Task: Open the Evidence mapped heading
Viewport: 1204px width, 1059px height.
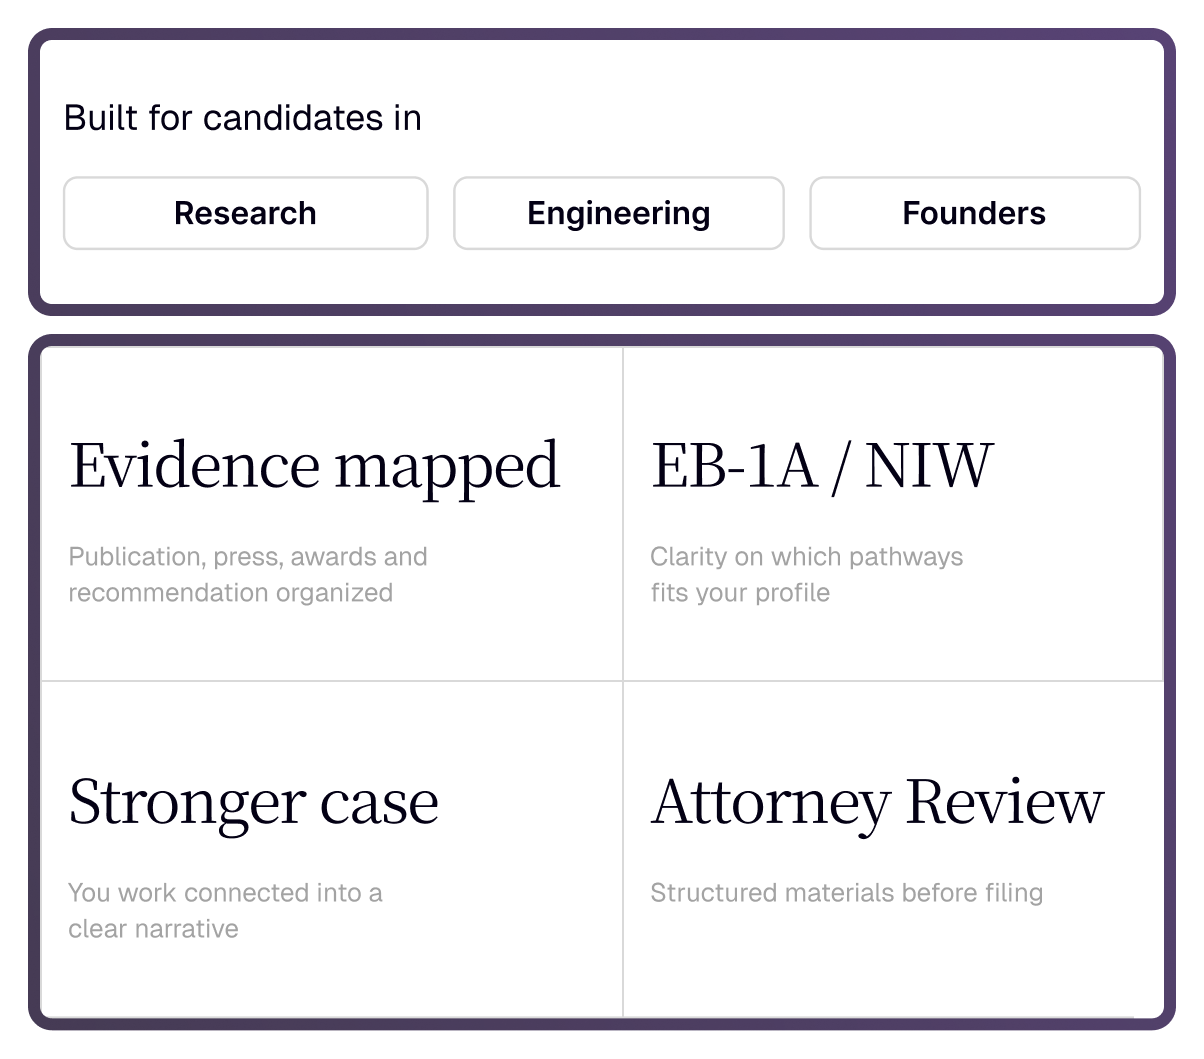Action: coord(314,467)
